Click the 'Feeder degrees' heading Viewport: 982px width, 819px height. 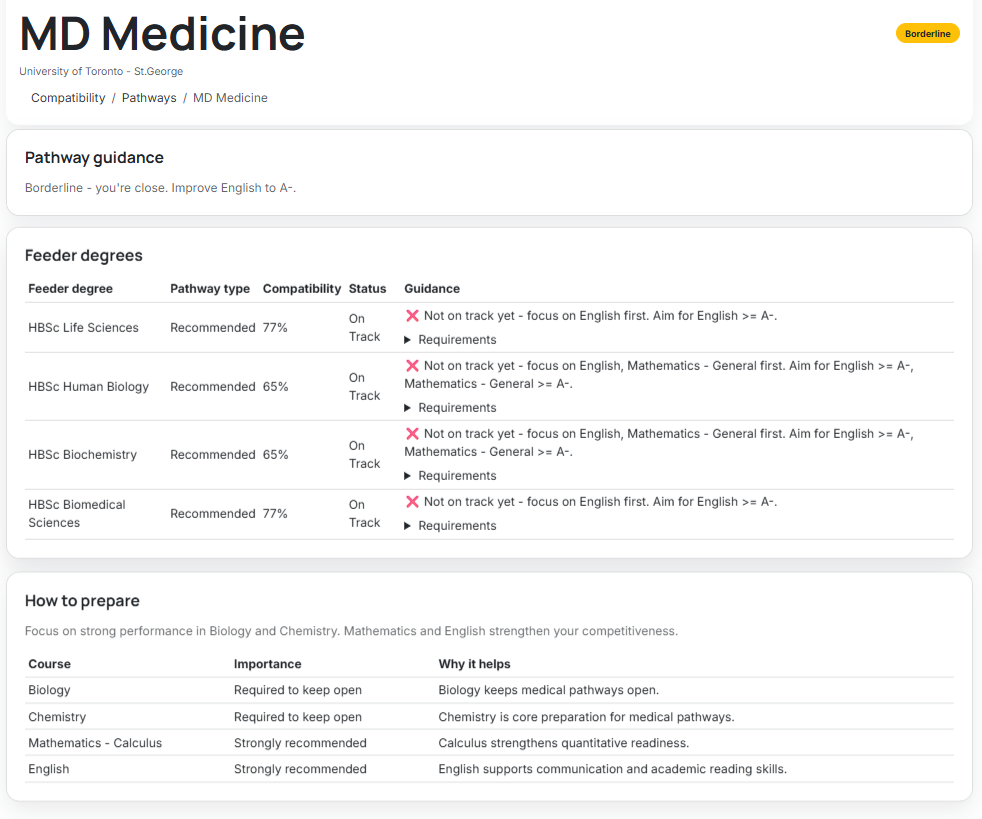click(x=84, y=255)
